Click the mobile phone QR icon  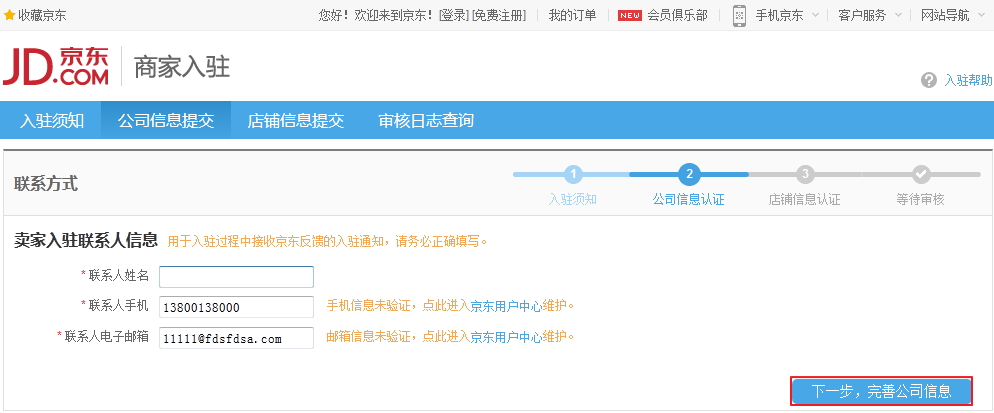pyautogui.click(x=739, y=15)
